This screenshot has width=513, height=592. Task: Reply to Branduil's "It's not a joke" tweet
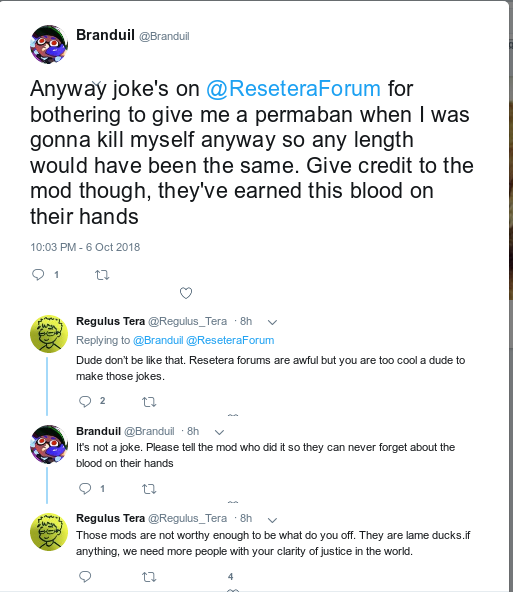[85, 489]
